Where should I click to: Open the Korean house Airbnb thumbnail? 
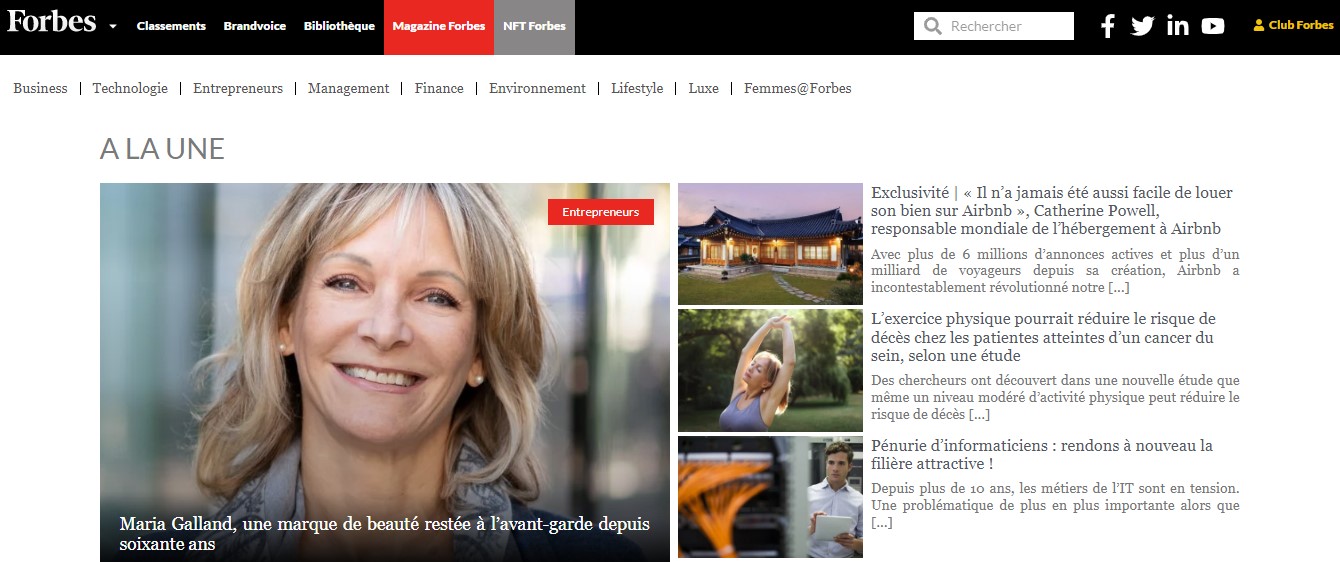tap(770, 244)
